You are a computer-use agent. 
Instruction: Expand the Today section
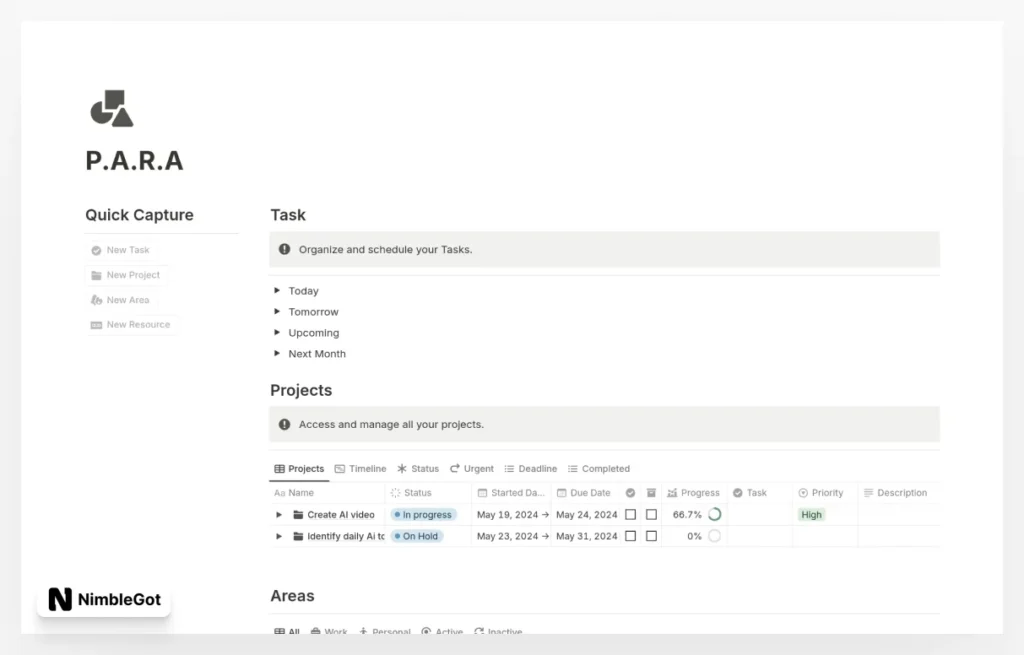pos(277,290)
